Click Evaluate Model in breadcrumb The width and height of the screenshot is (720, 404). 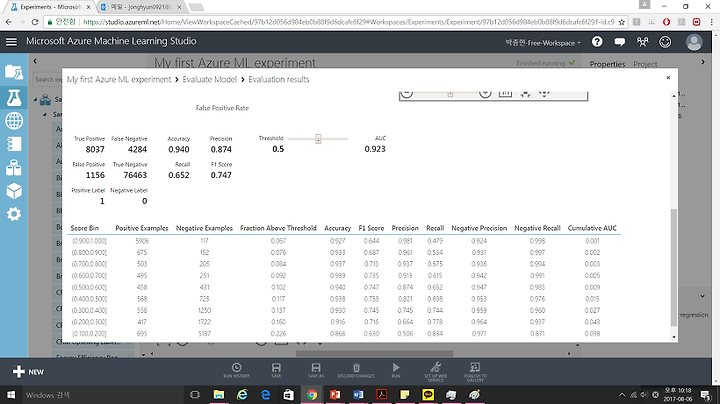209,79
